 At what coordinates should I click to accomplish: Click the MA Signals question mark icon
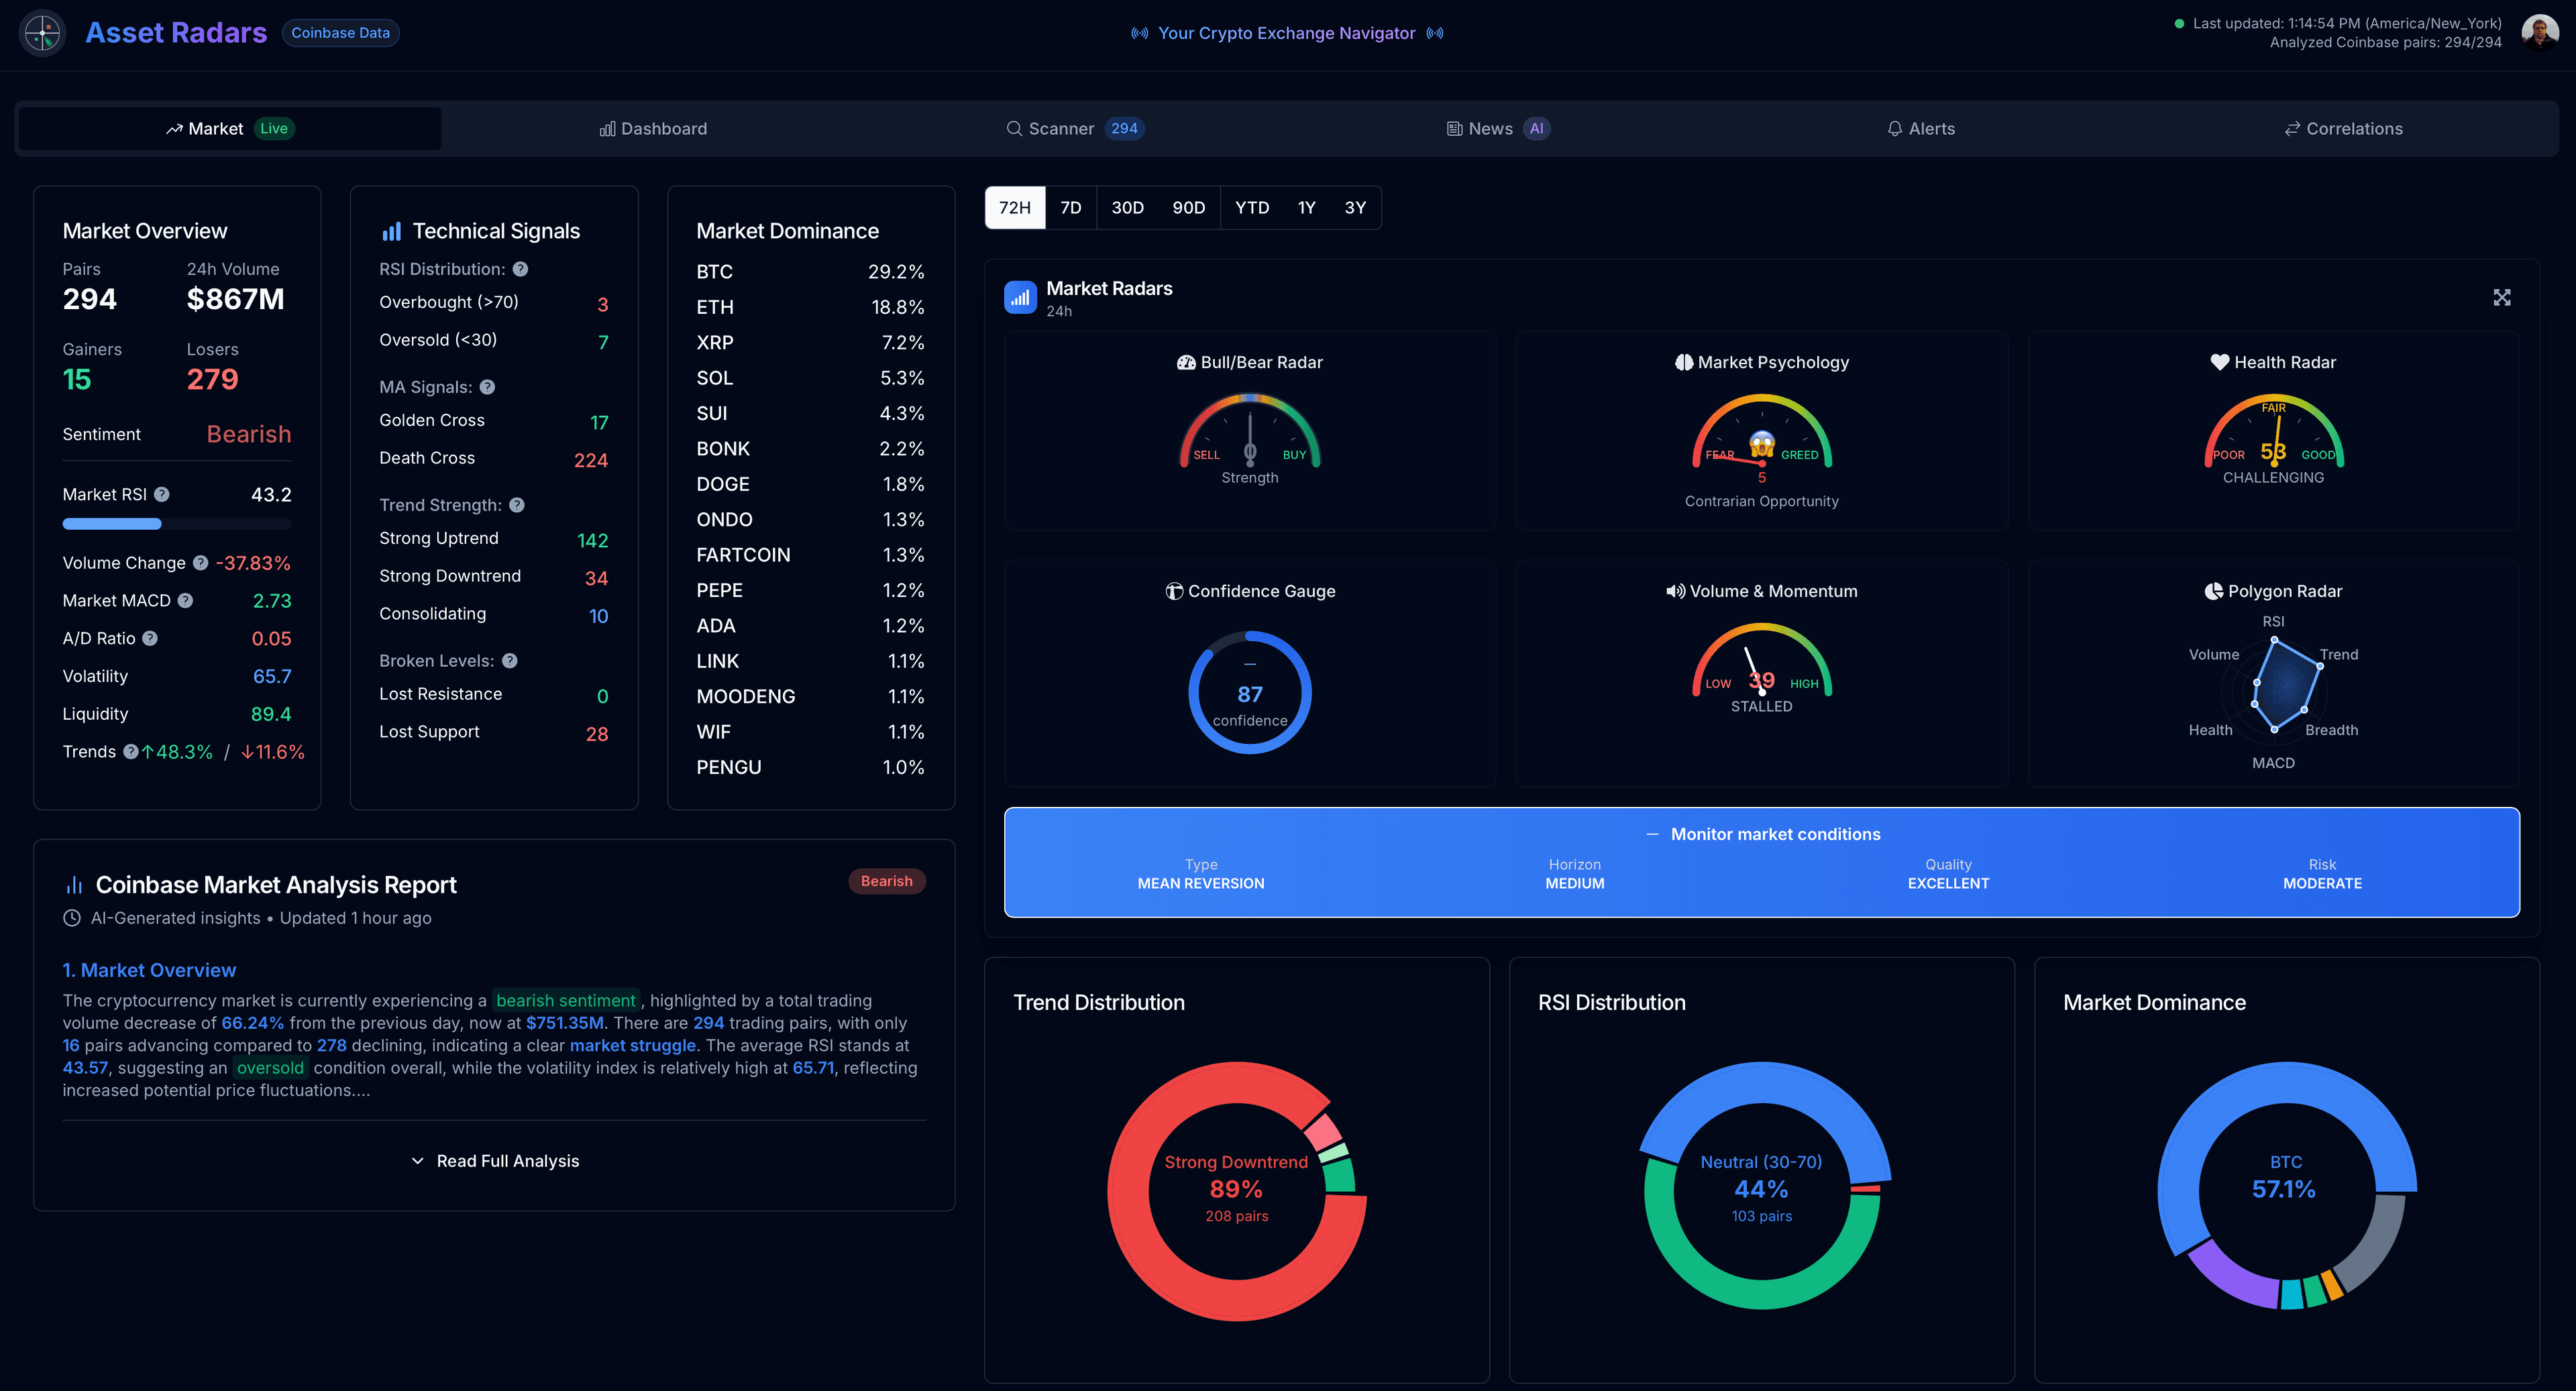click(487, 387)
